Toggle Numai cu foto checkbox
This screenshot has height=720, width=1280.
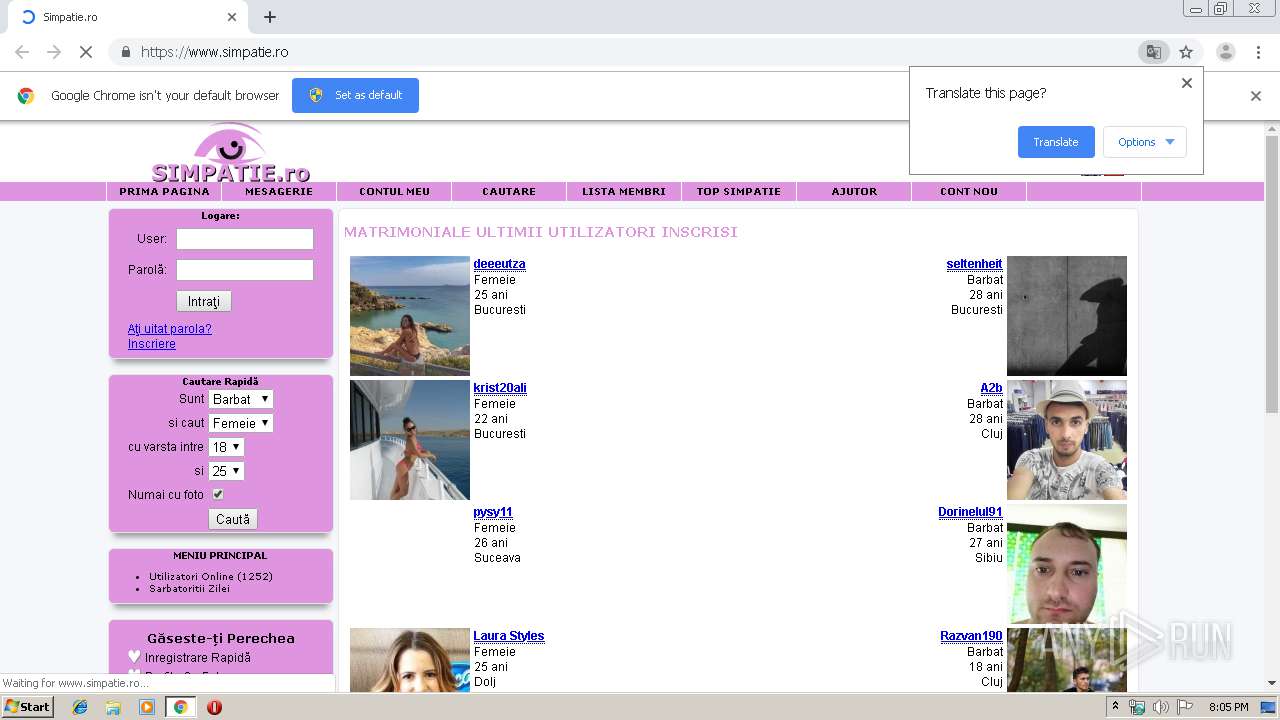point(218,494)
